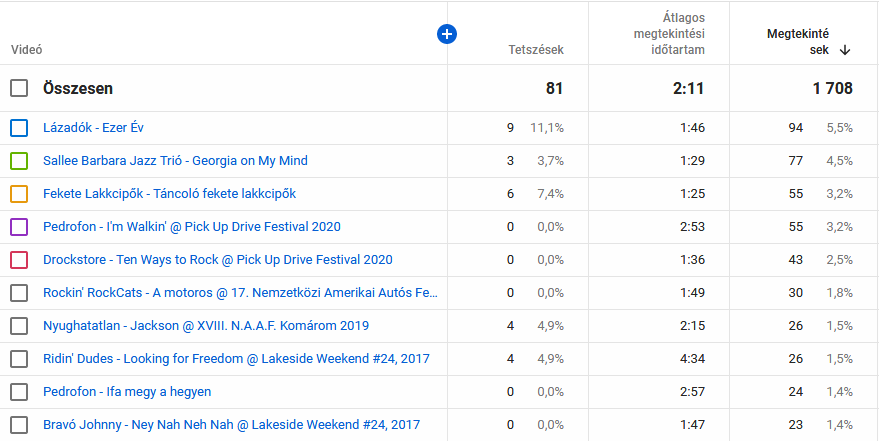Click the 43 views cell for Drockstore

click(796, 260)
